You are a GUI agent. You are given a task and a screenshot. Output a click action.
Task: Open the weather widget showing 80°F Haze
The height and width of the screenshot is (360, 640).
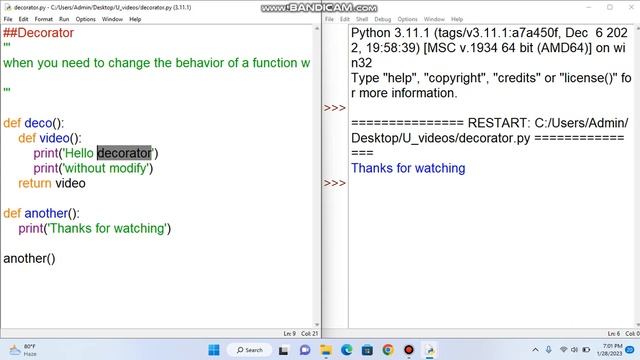23,350
